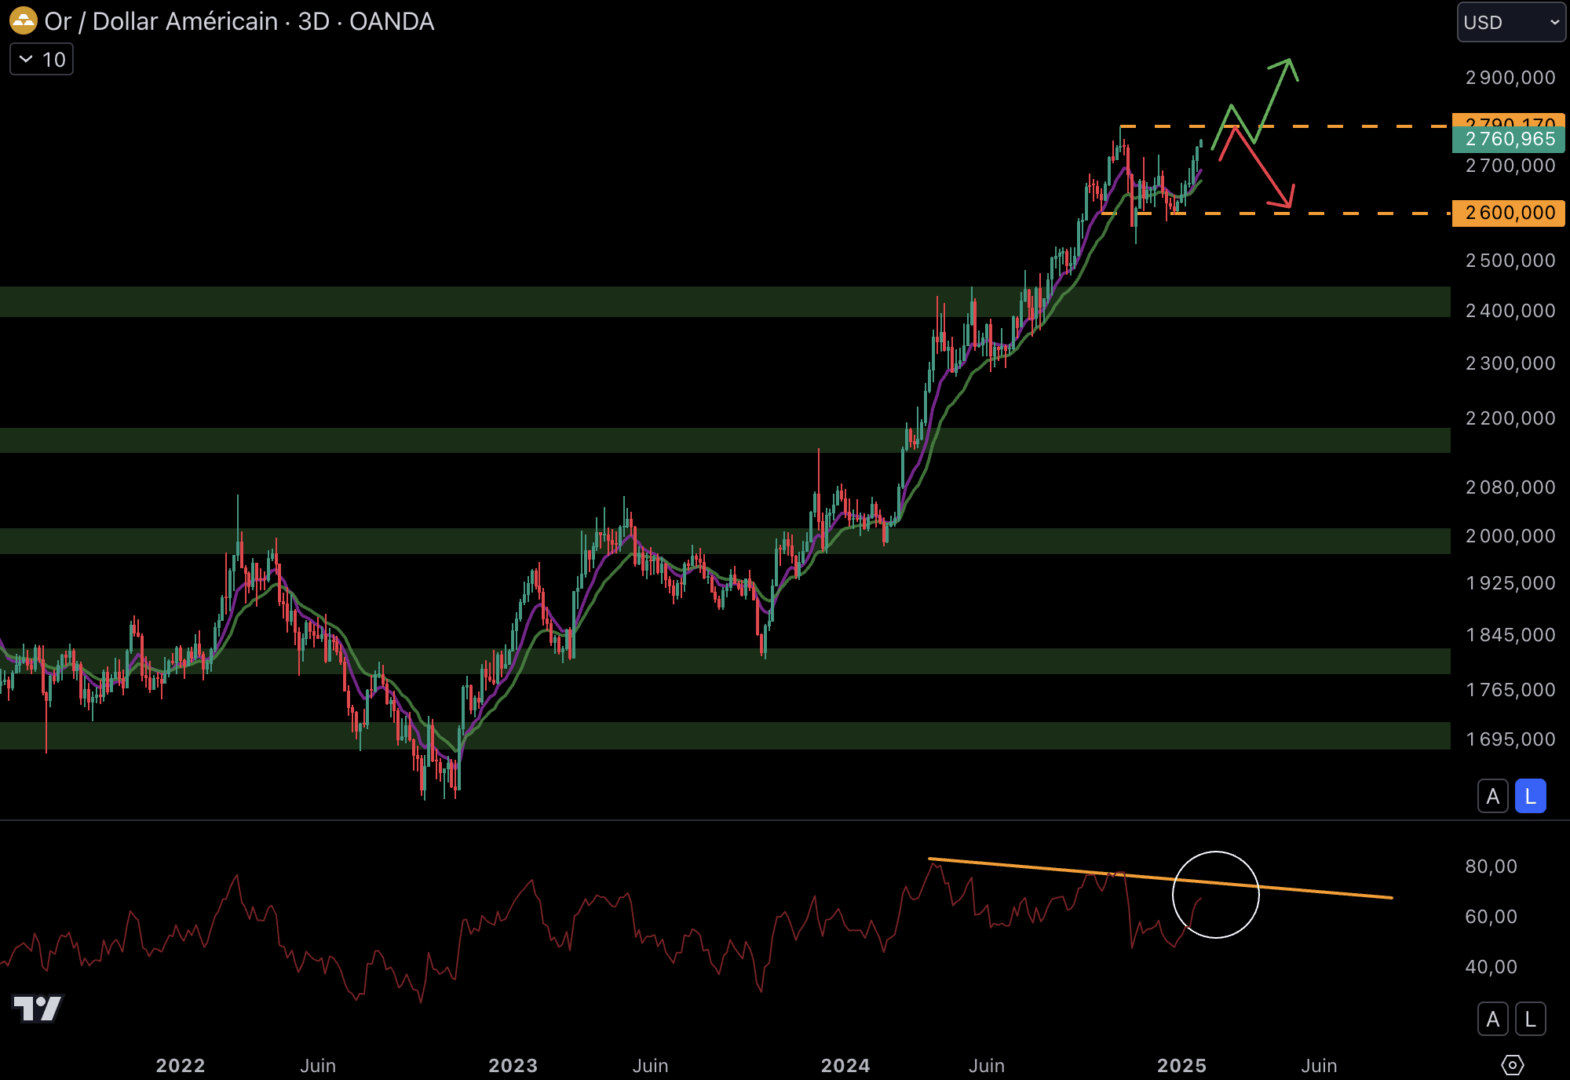Expand the indicator legend showing 10

click(x=42, y=60)
